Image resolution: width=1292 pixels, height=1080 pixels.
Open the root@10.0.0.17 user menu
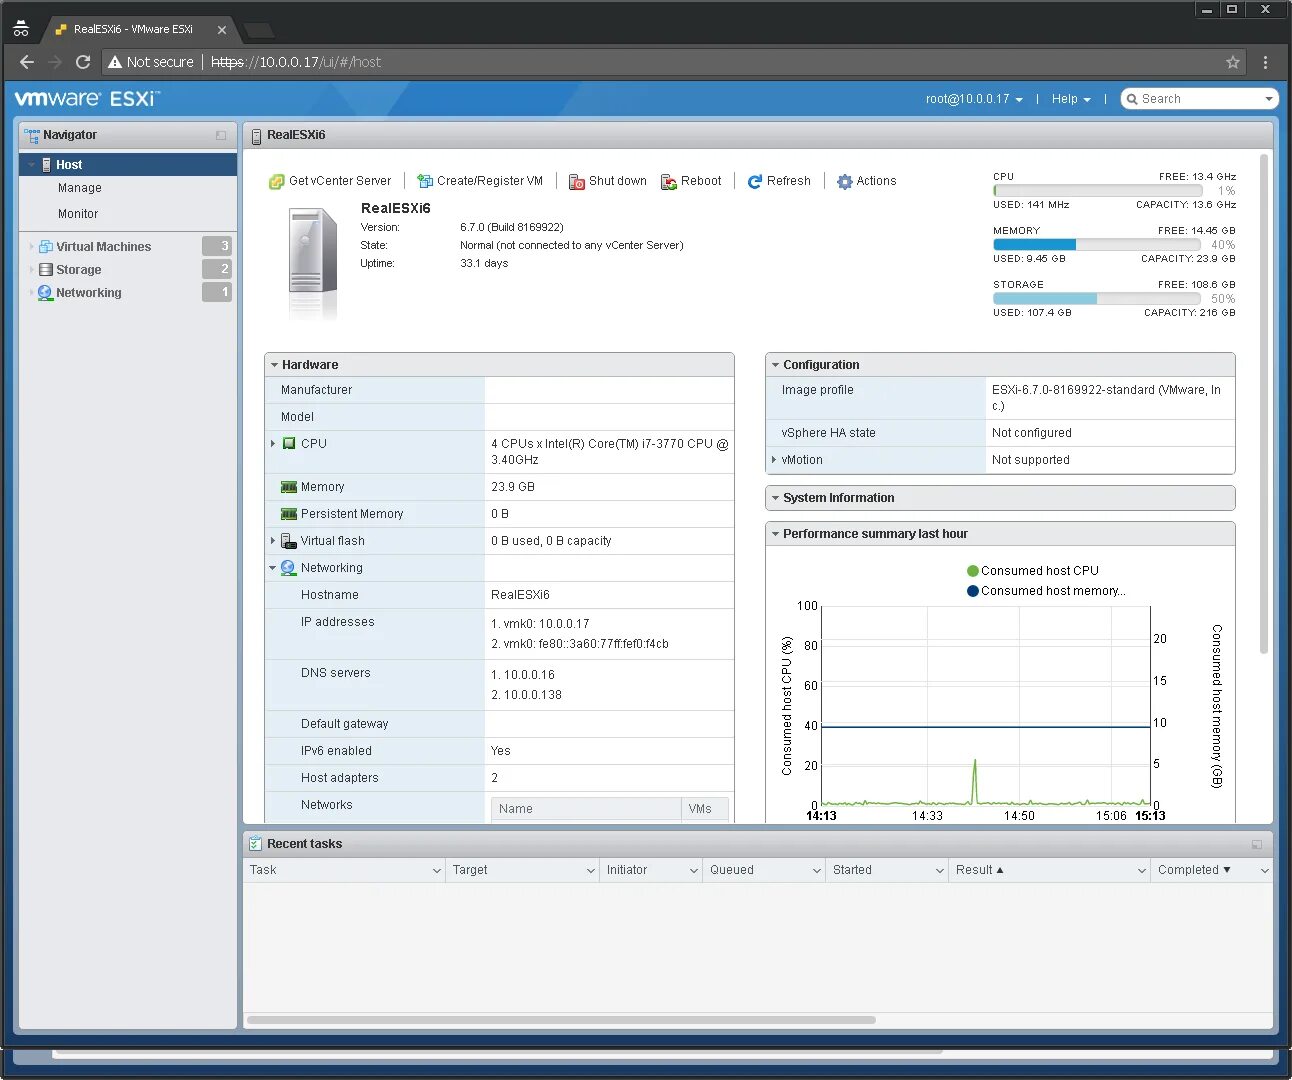pos(974,99)
